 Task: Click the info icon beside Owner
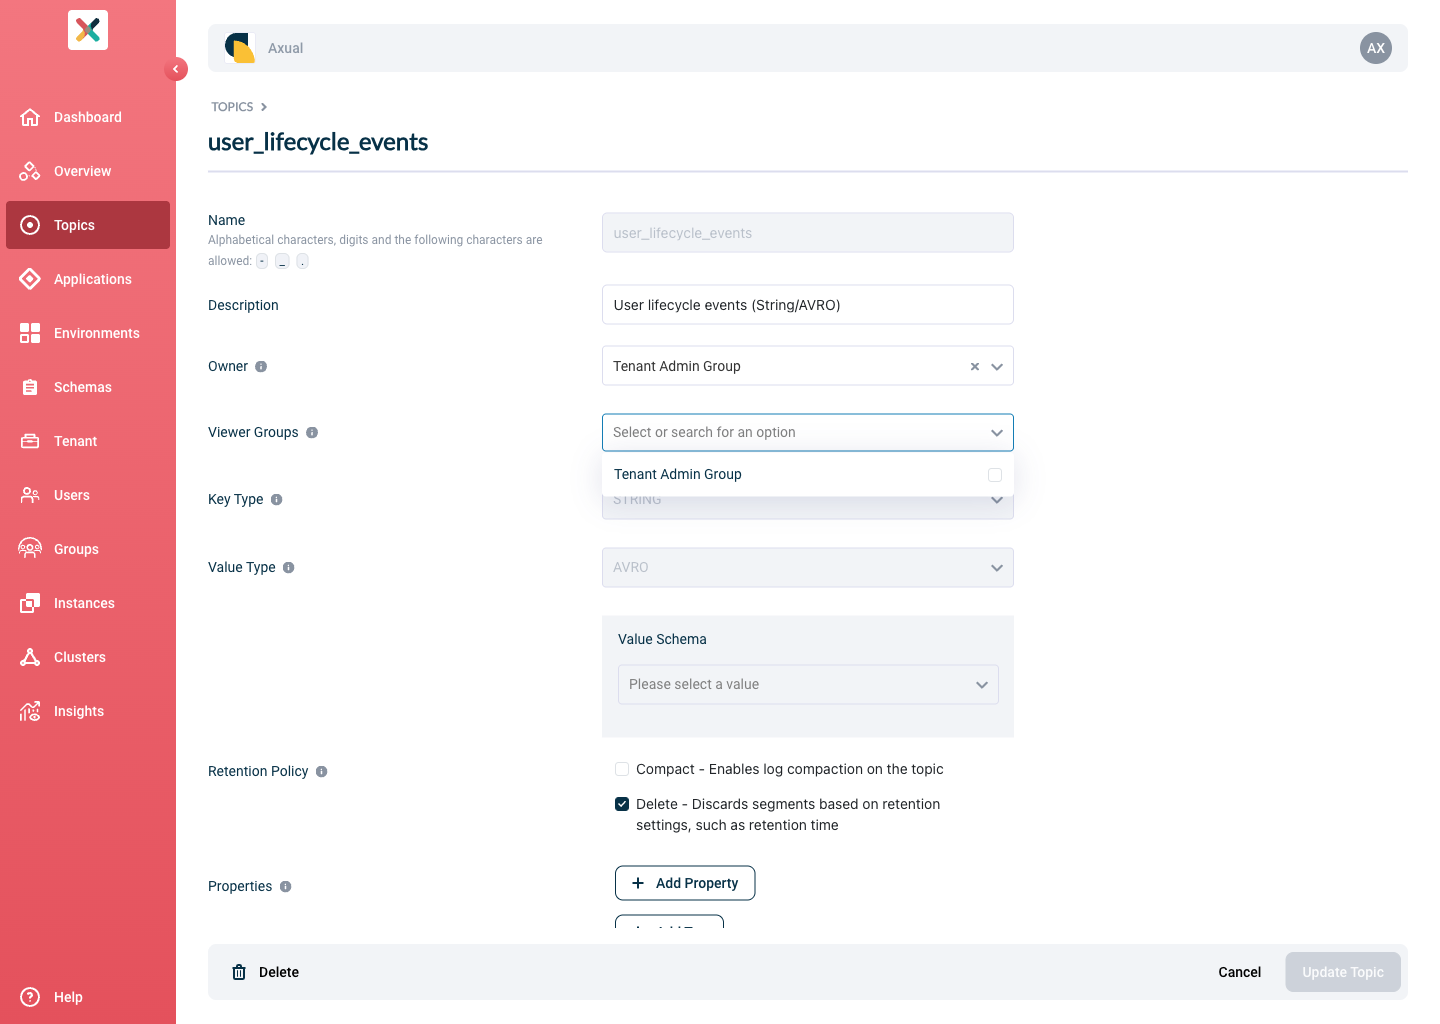click(261, 367)
